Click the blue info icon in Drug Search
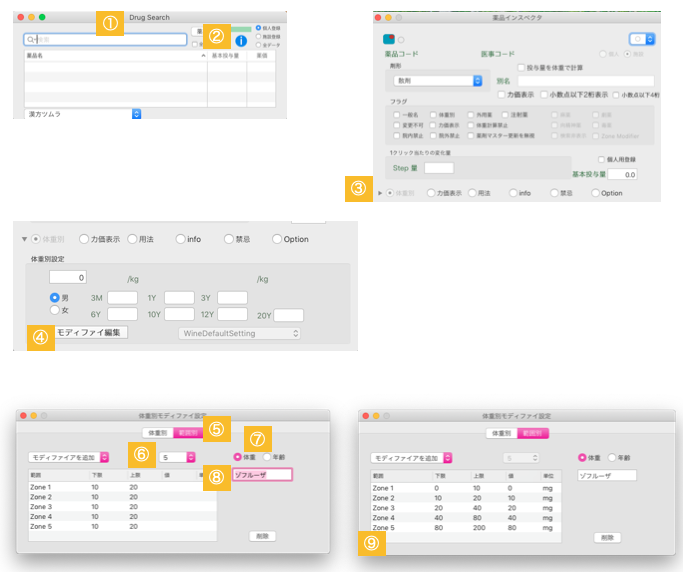 [241, 41]
